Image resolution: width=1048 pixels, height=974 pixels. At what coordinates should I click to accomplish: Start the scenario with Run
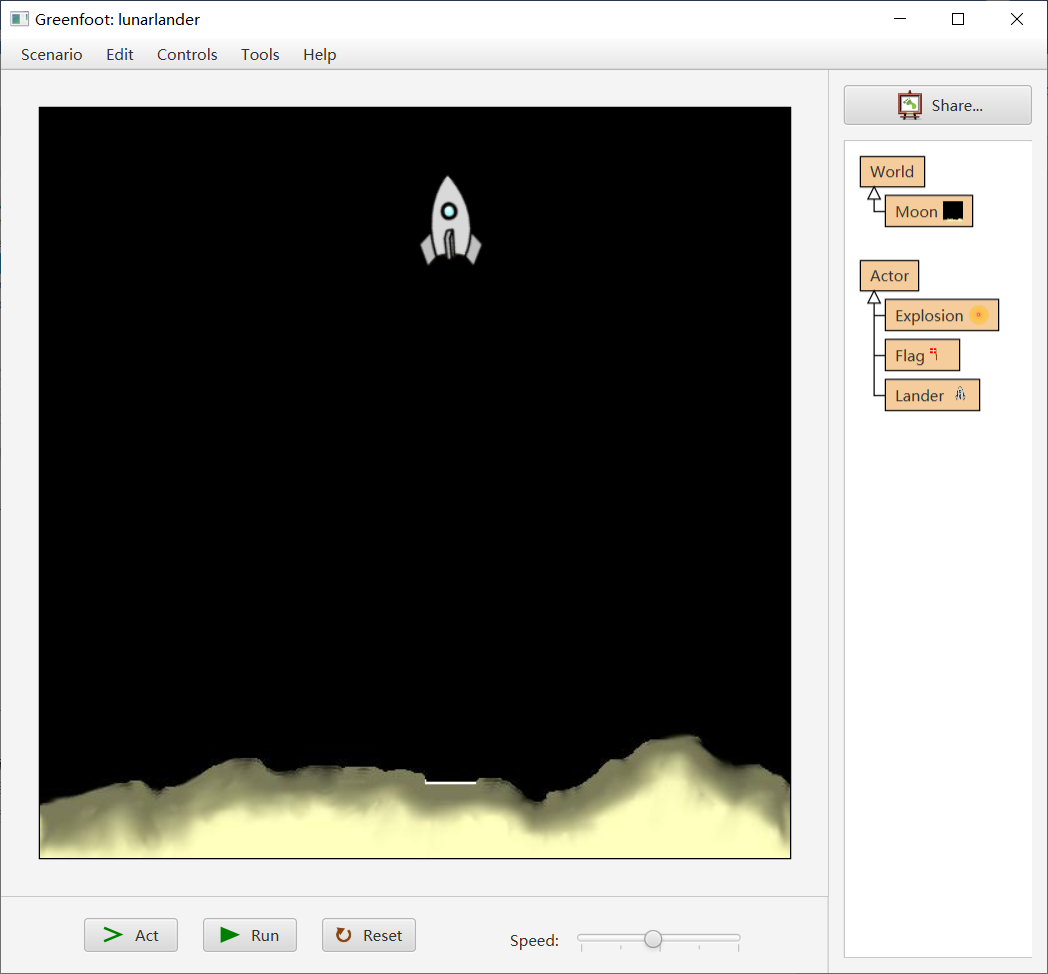click(250, 935)
